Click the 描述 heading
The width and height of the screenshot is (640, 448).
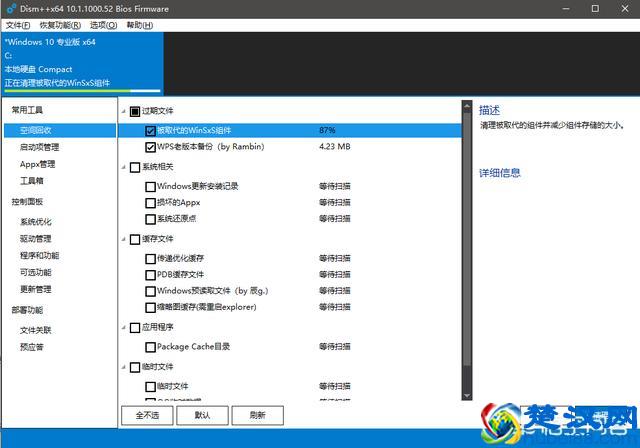[x=489, y=110]
